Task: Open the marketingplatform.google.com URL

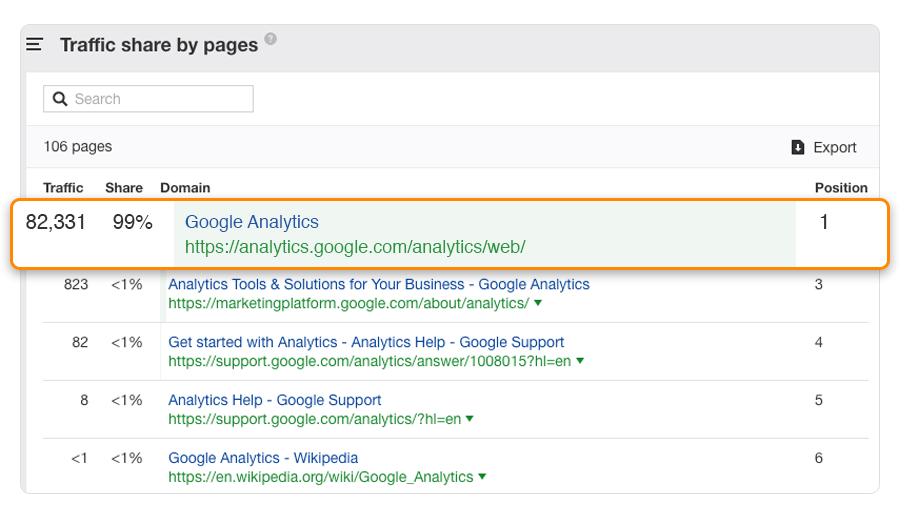Action: point(348,303)
